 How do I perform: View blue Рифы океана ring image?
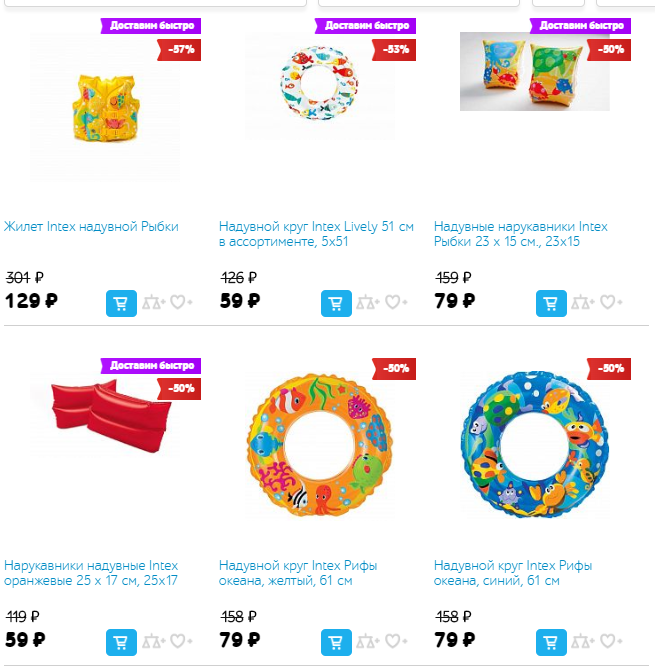coord(535,444)
